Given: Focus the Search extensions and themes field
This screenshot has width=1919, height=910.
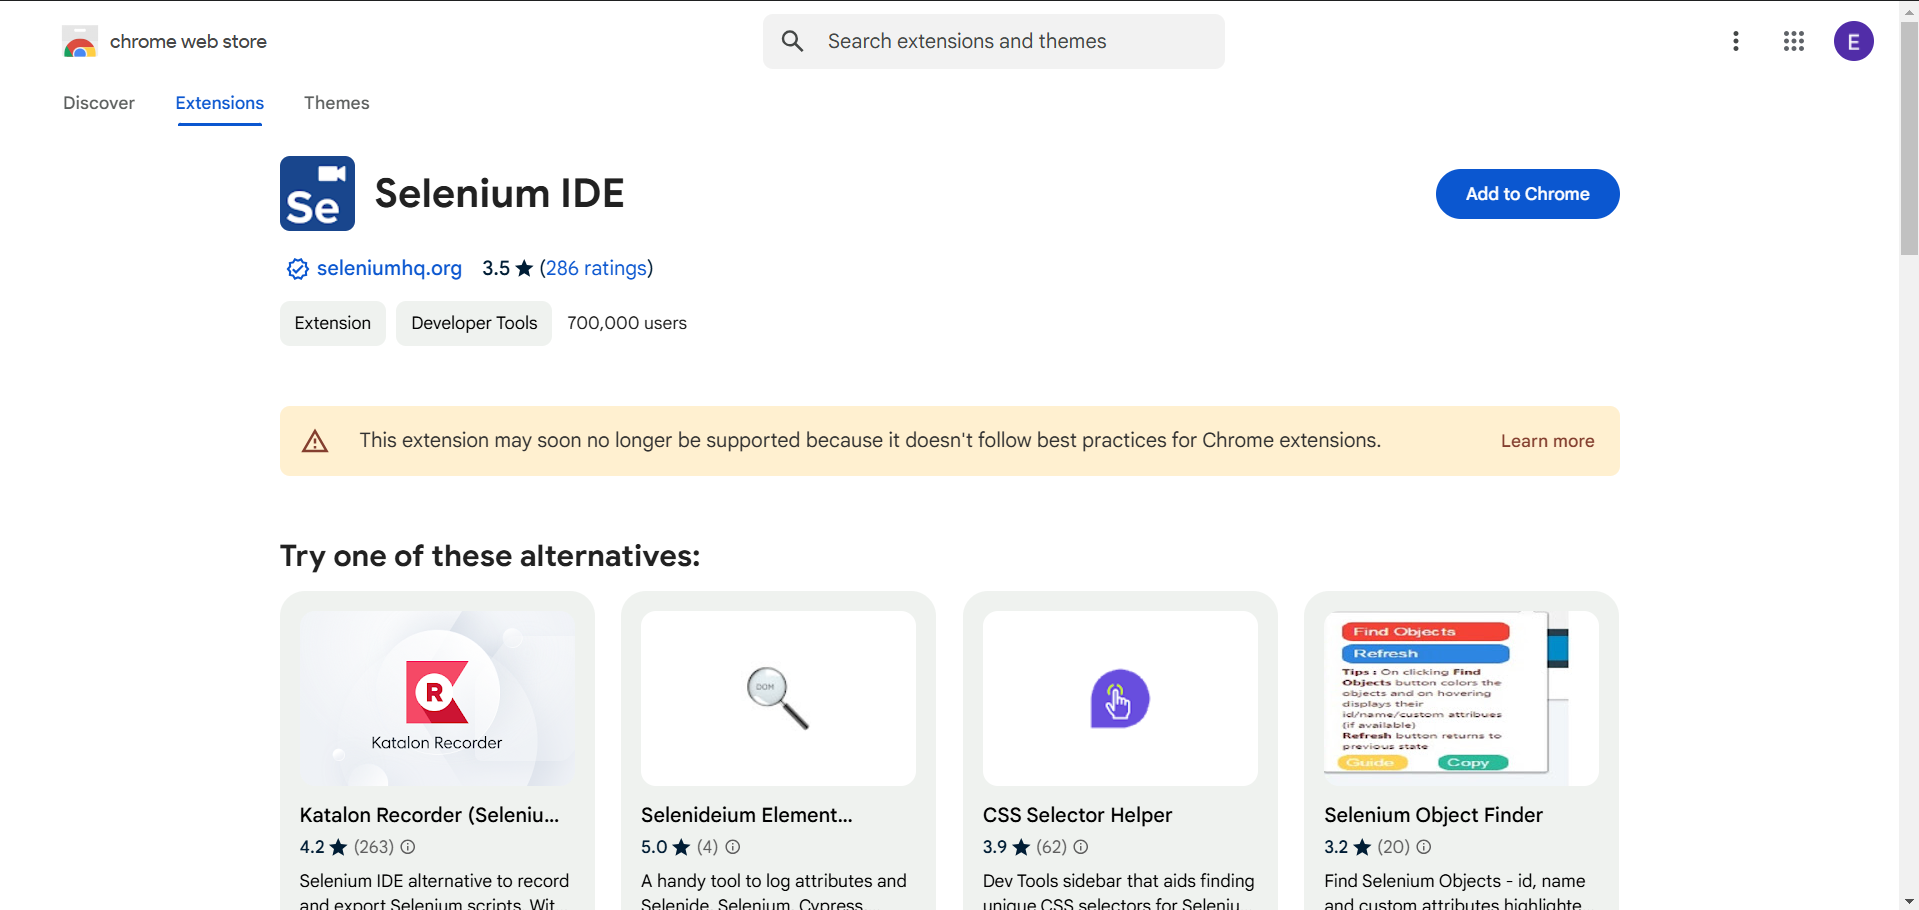Looking at the screenshot, I should [994, 41].
